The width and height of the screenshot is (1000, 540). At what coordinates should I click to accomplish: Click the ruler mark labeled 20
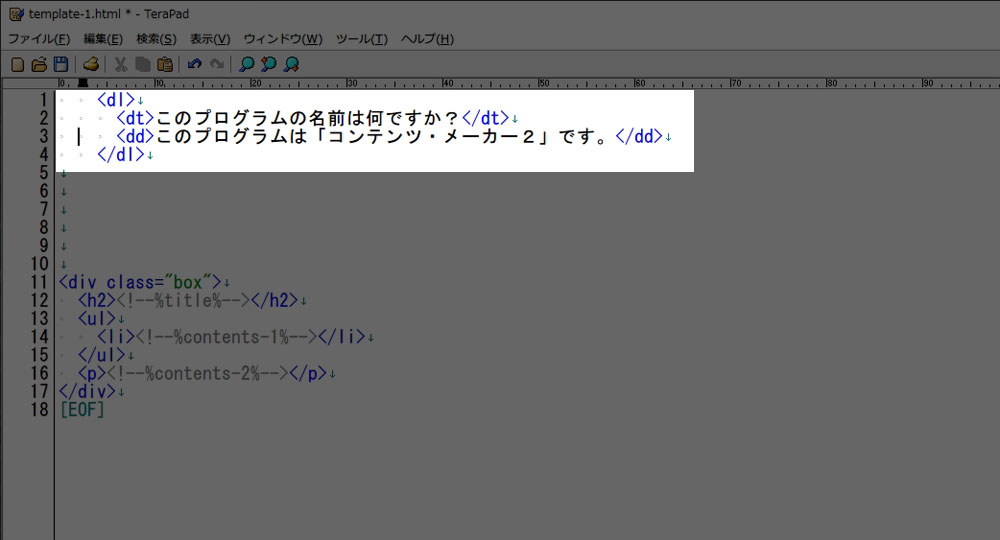[x=255, y=83]
